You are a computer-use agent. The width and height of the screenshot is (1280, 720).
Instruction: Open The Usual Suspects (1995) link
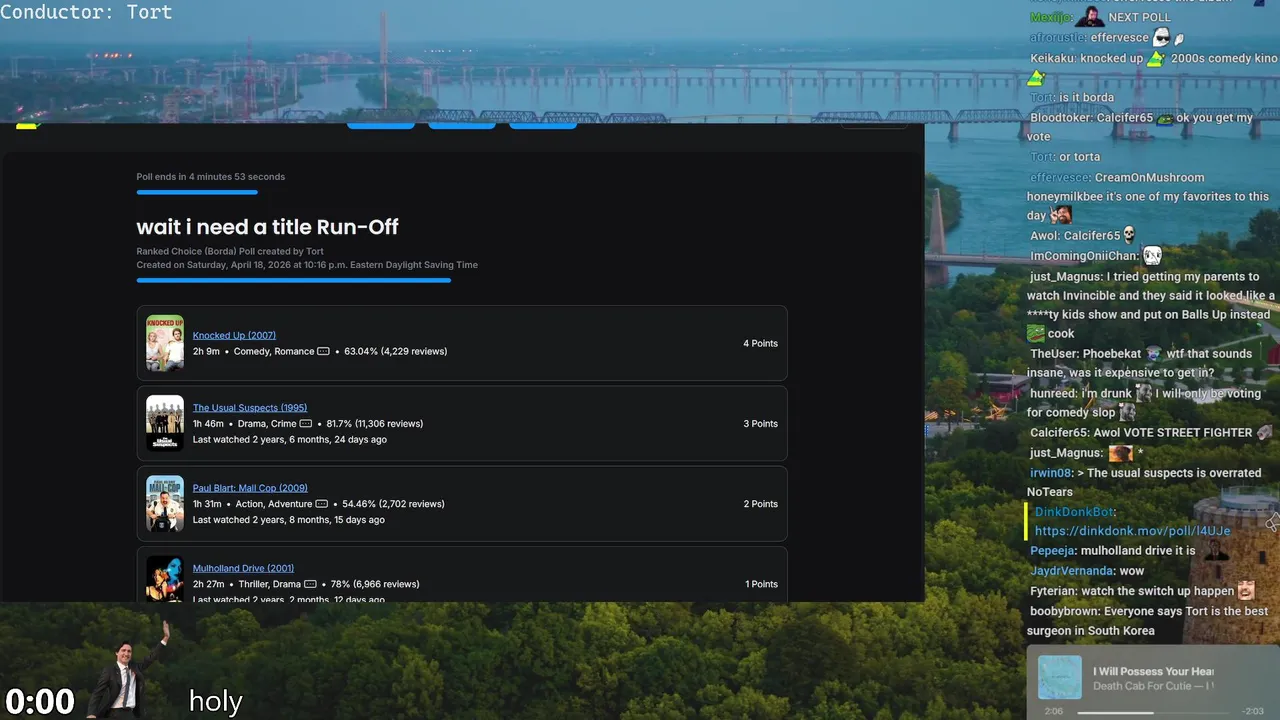tap(250, 408)
